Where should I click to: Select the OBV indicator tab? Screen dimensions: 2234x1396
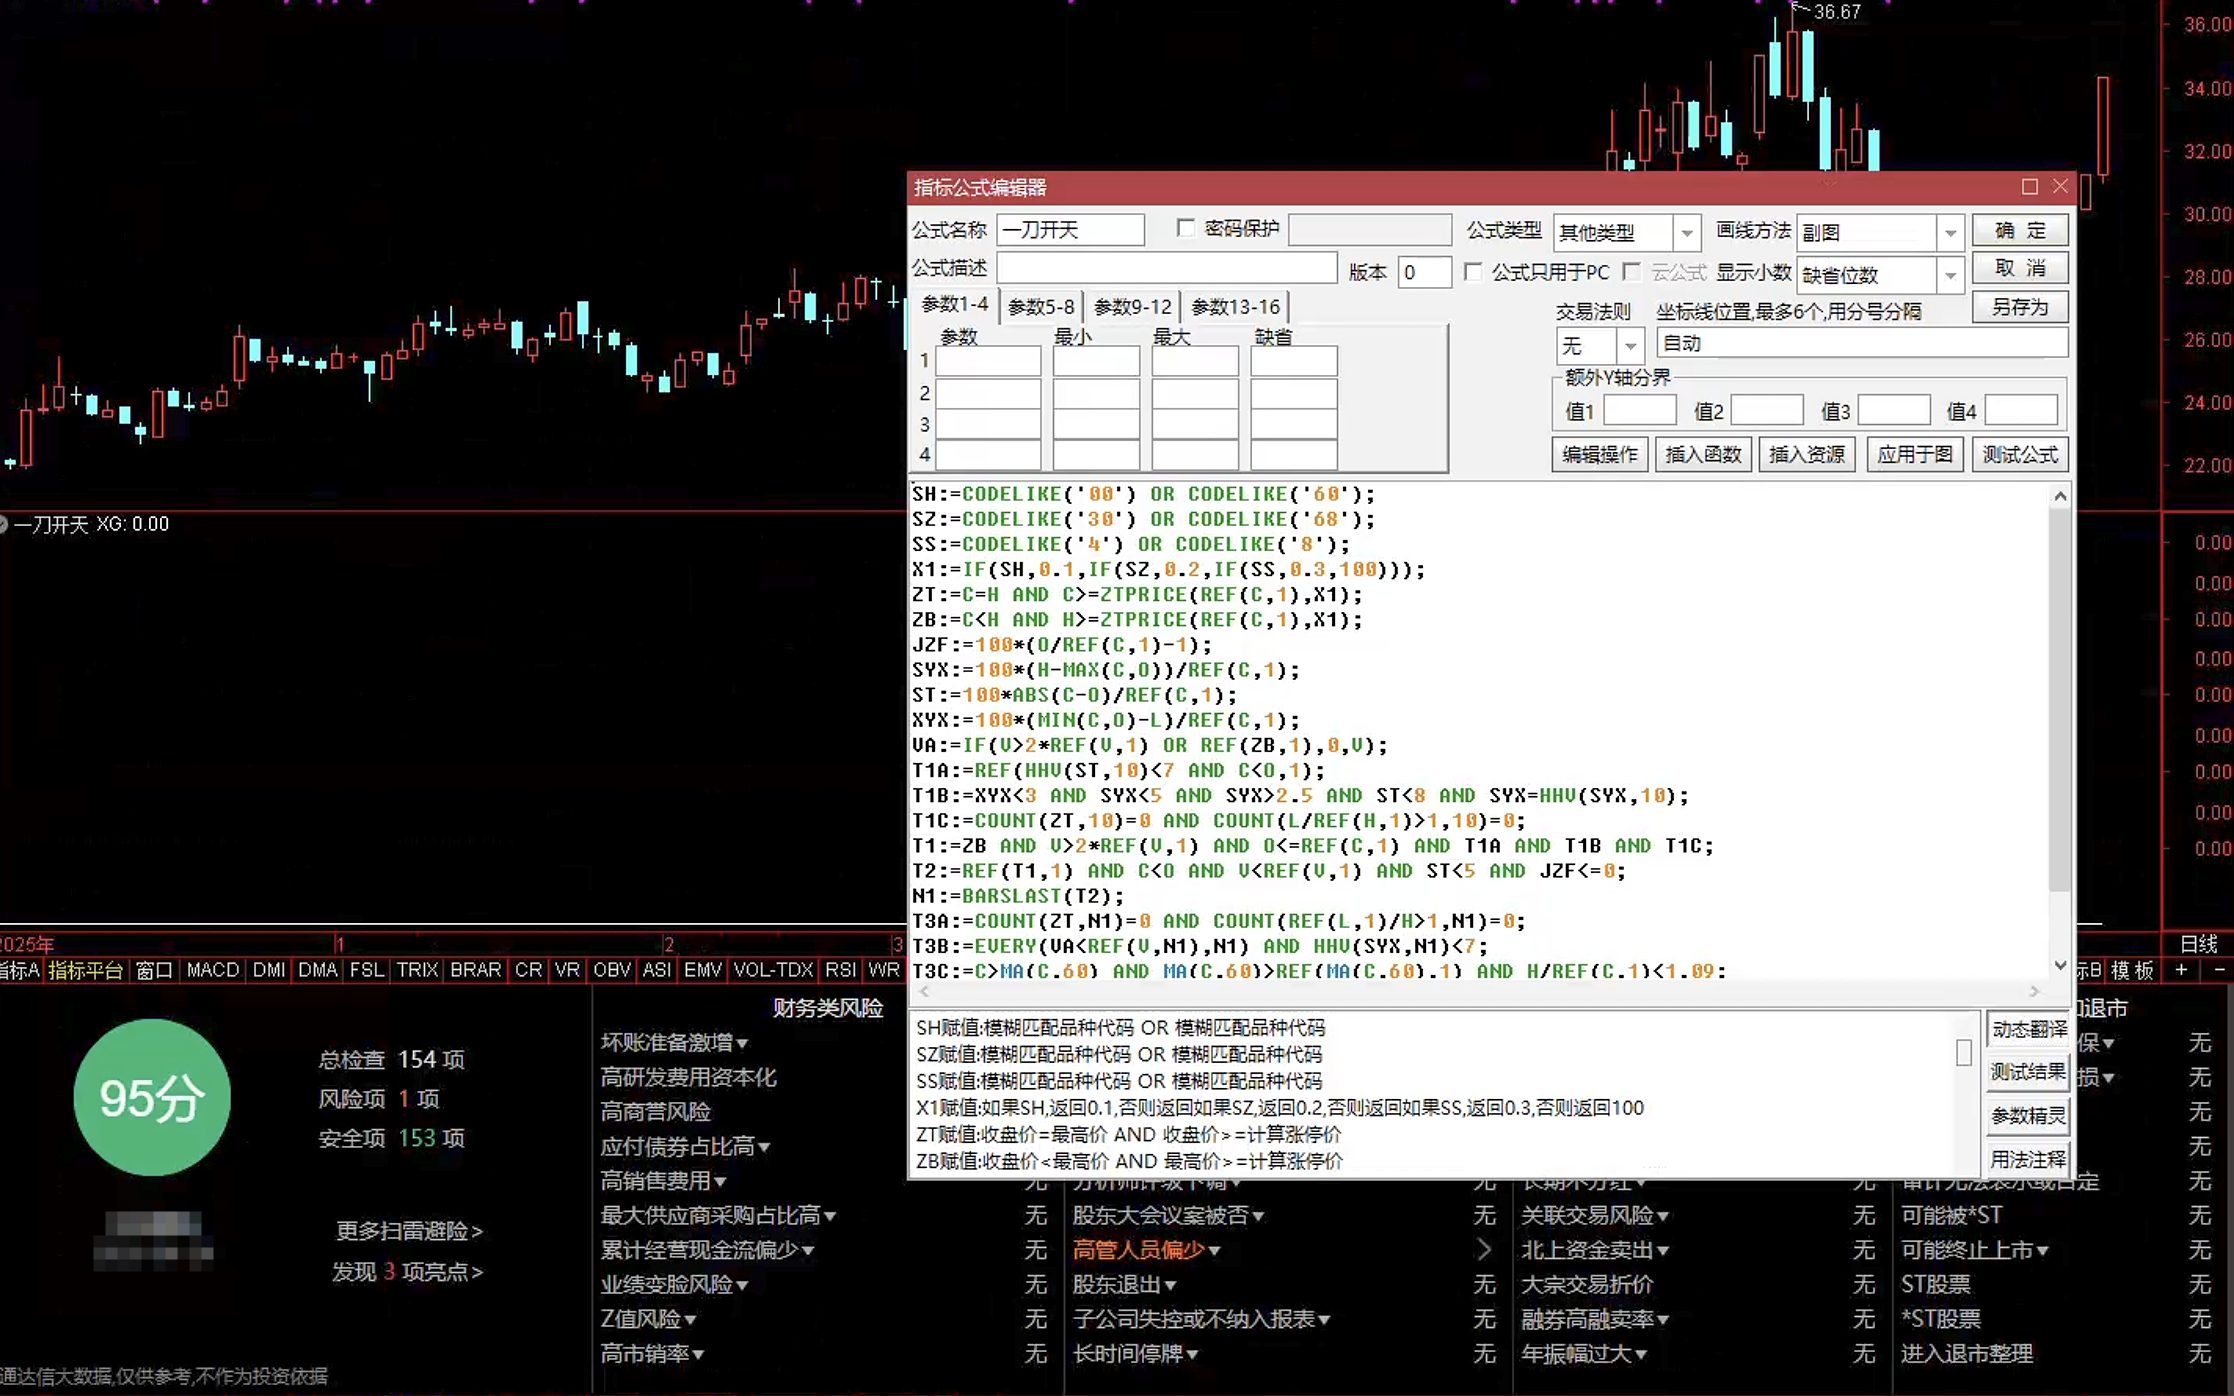click(x=611, y=970)
